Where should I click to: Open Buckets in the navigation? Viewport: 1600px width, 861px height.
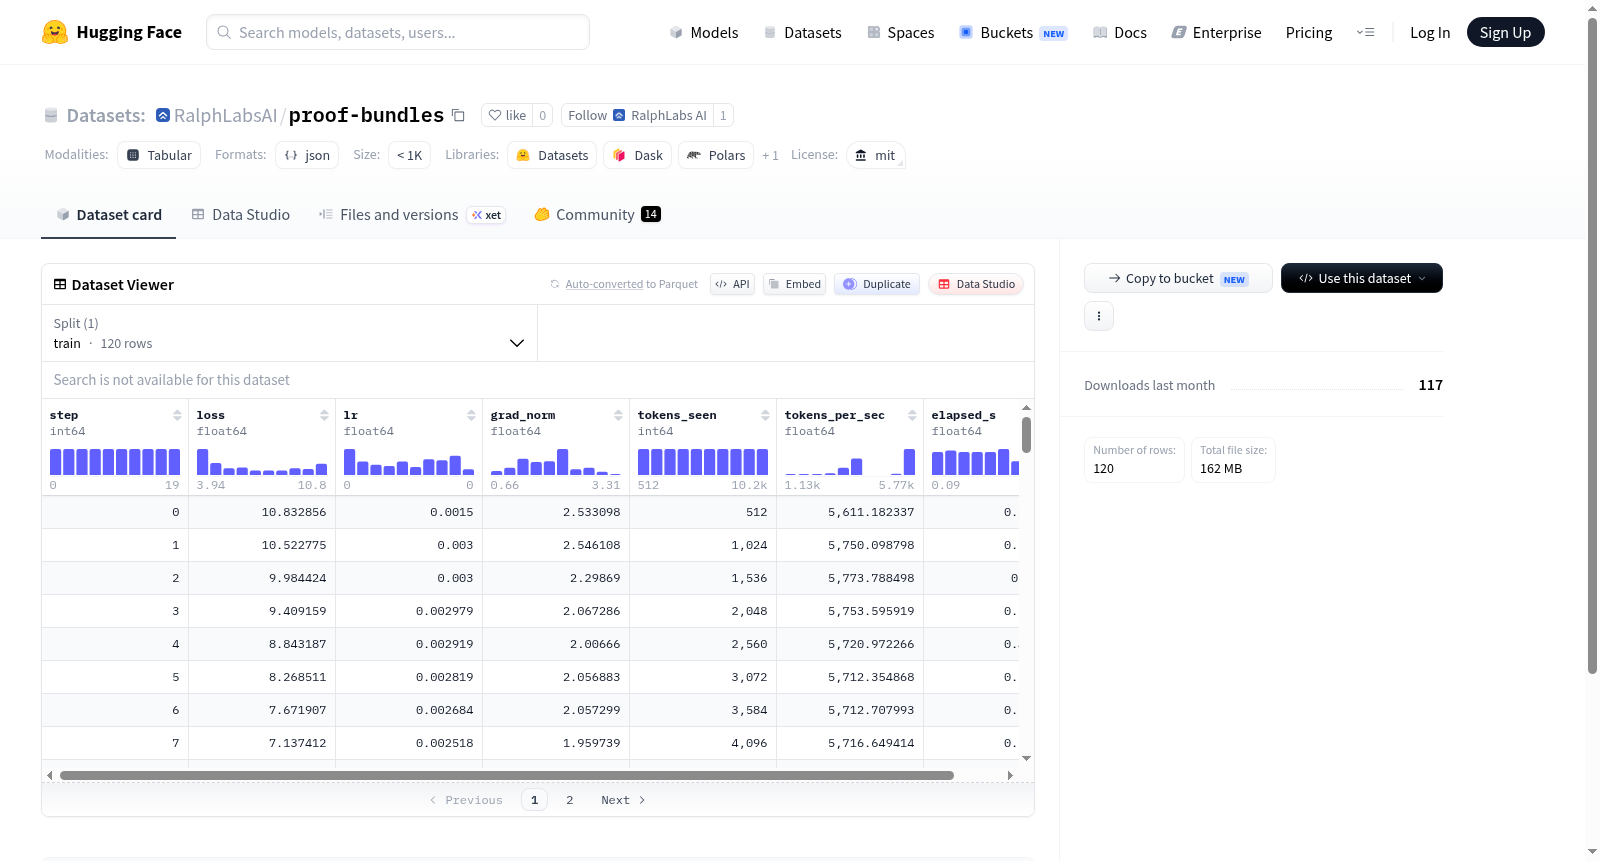coord(1013,32)
